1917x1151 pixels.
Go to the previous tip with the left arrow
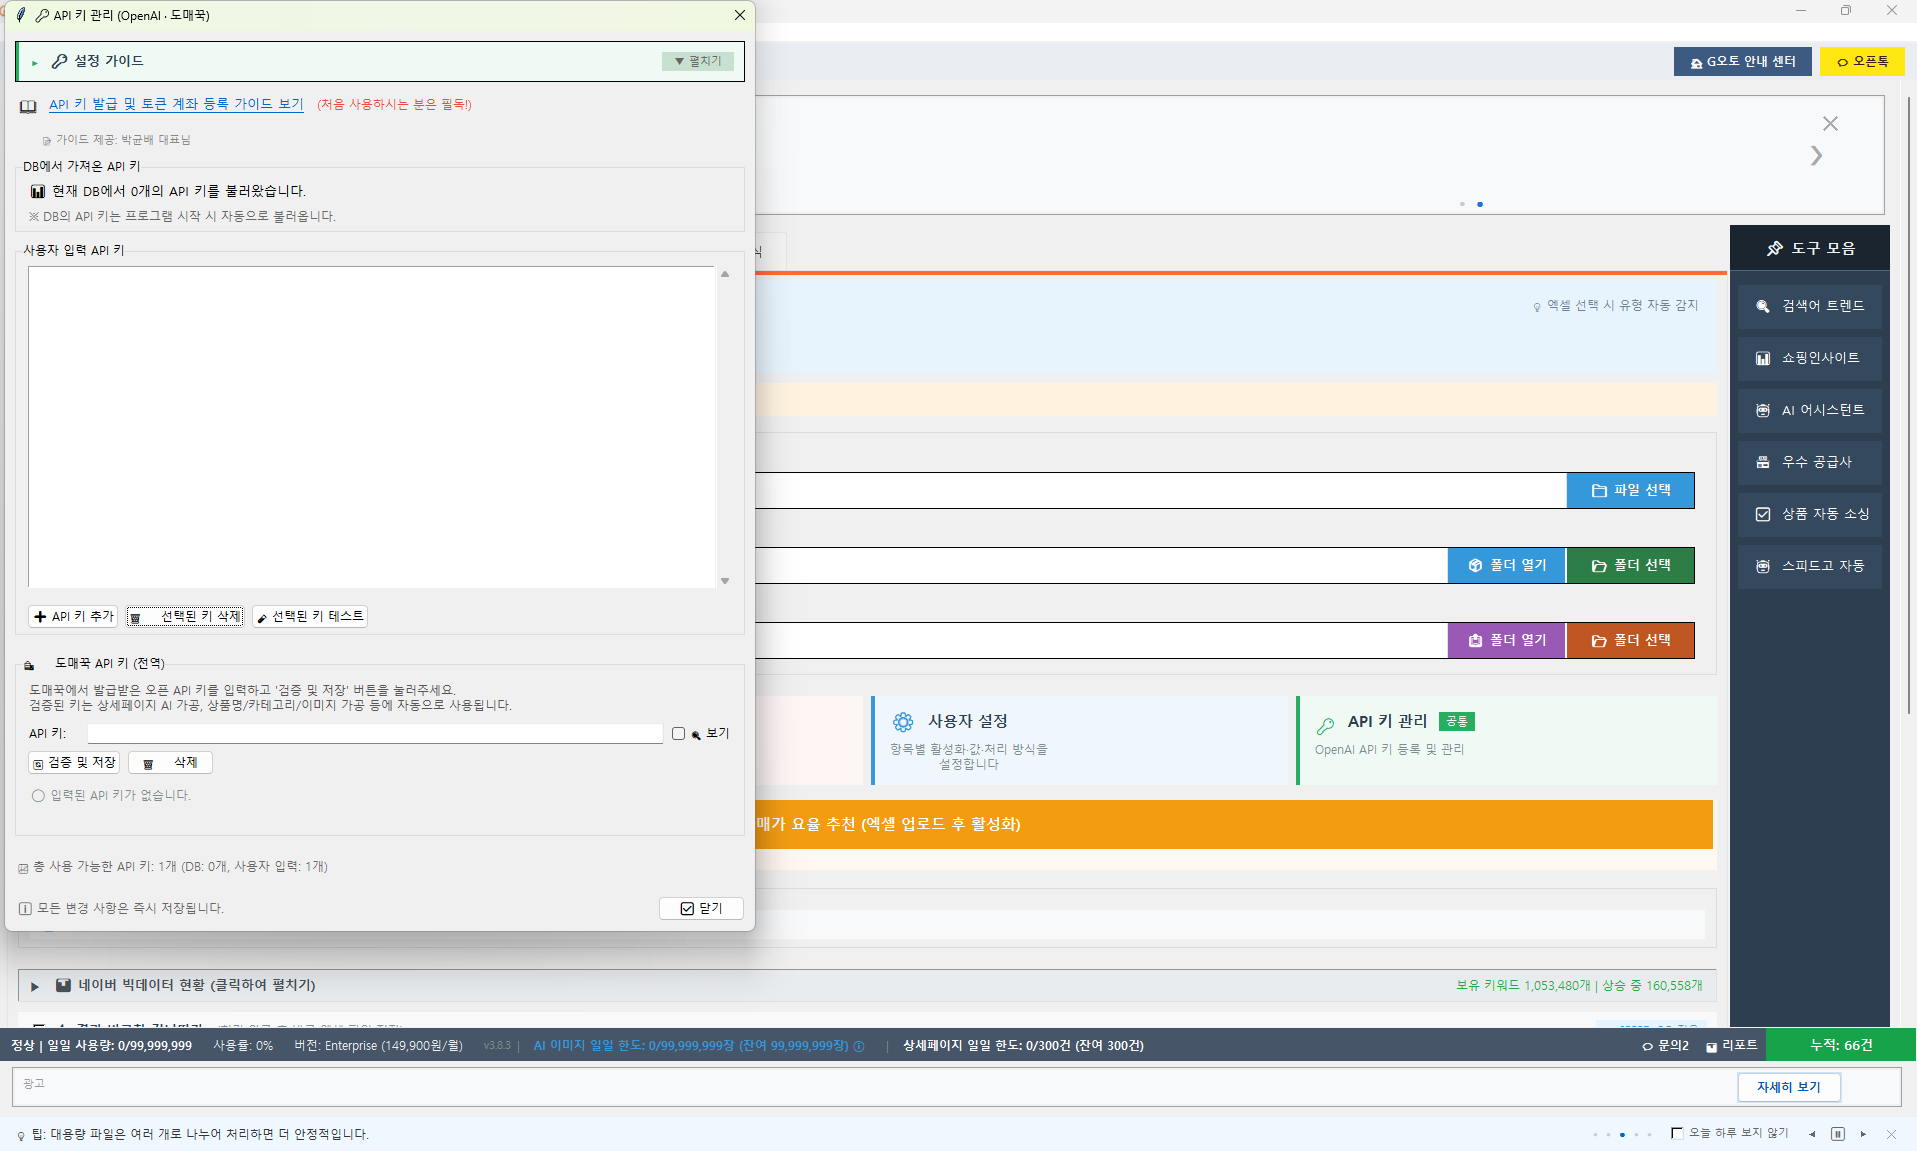(1812, 1134)
